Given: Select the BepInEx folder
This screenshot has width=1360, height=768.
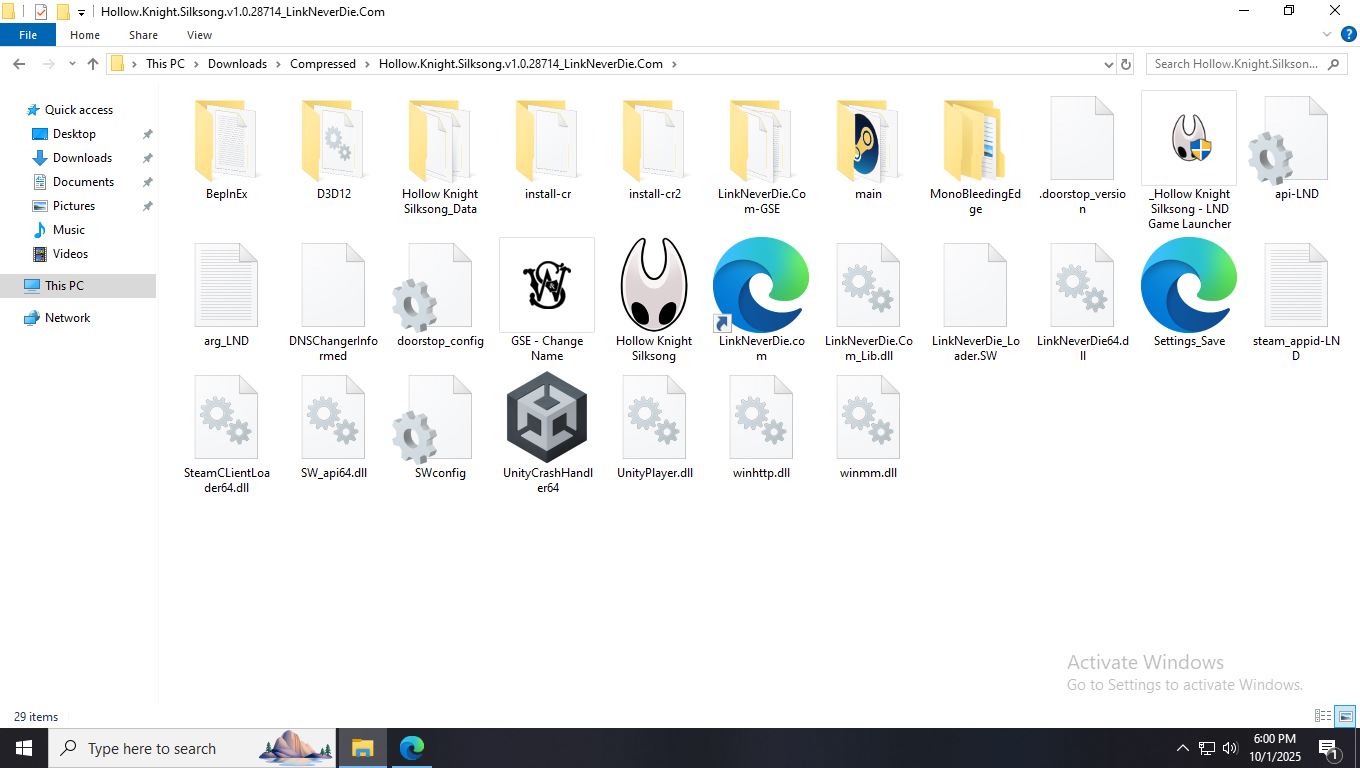Looking at the screenshot, I should (x=226, y=141).
